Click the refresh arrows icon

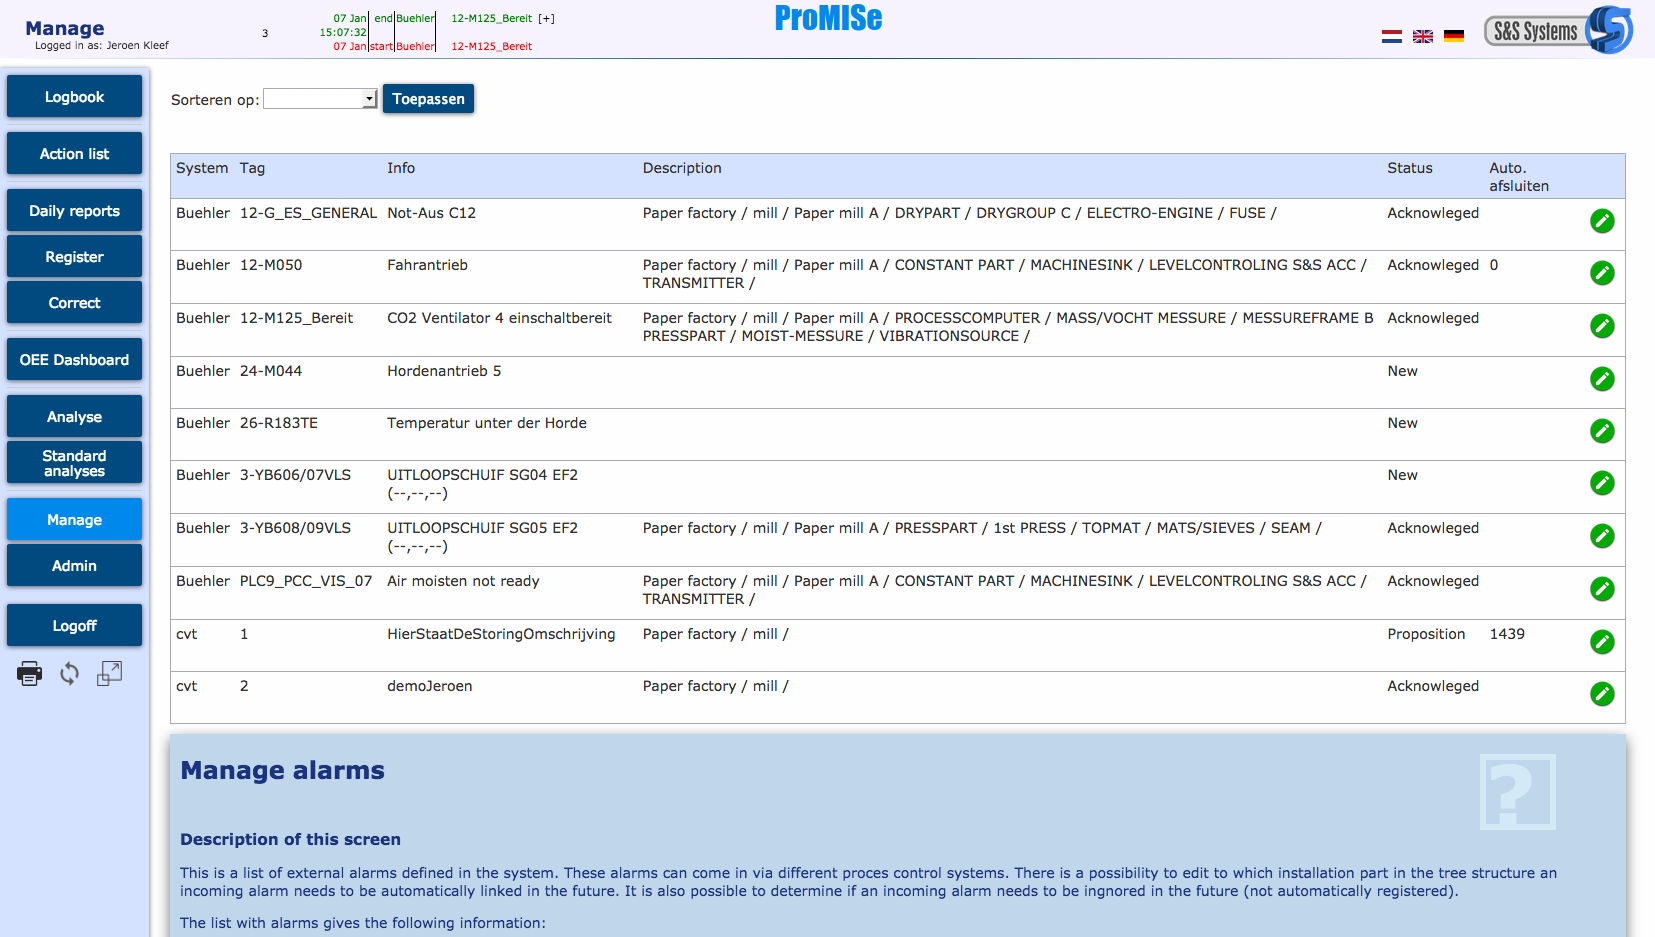pyautogui.click(x=69, y=674)
